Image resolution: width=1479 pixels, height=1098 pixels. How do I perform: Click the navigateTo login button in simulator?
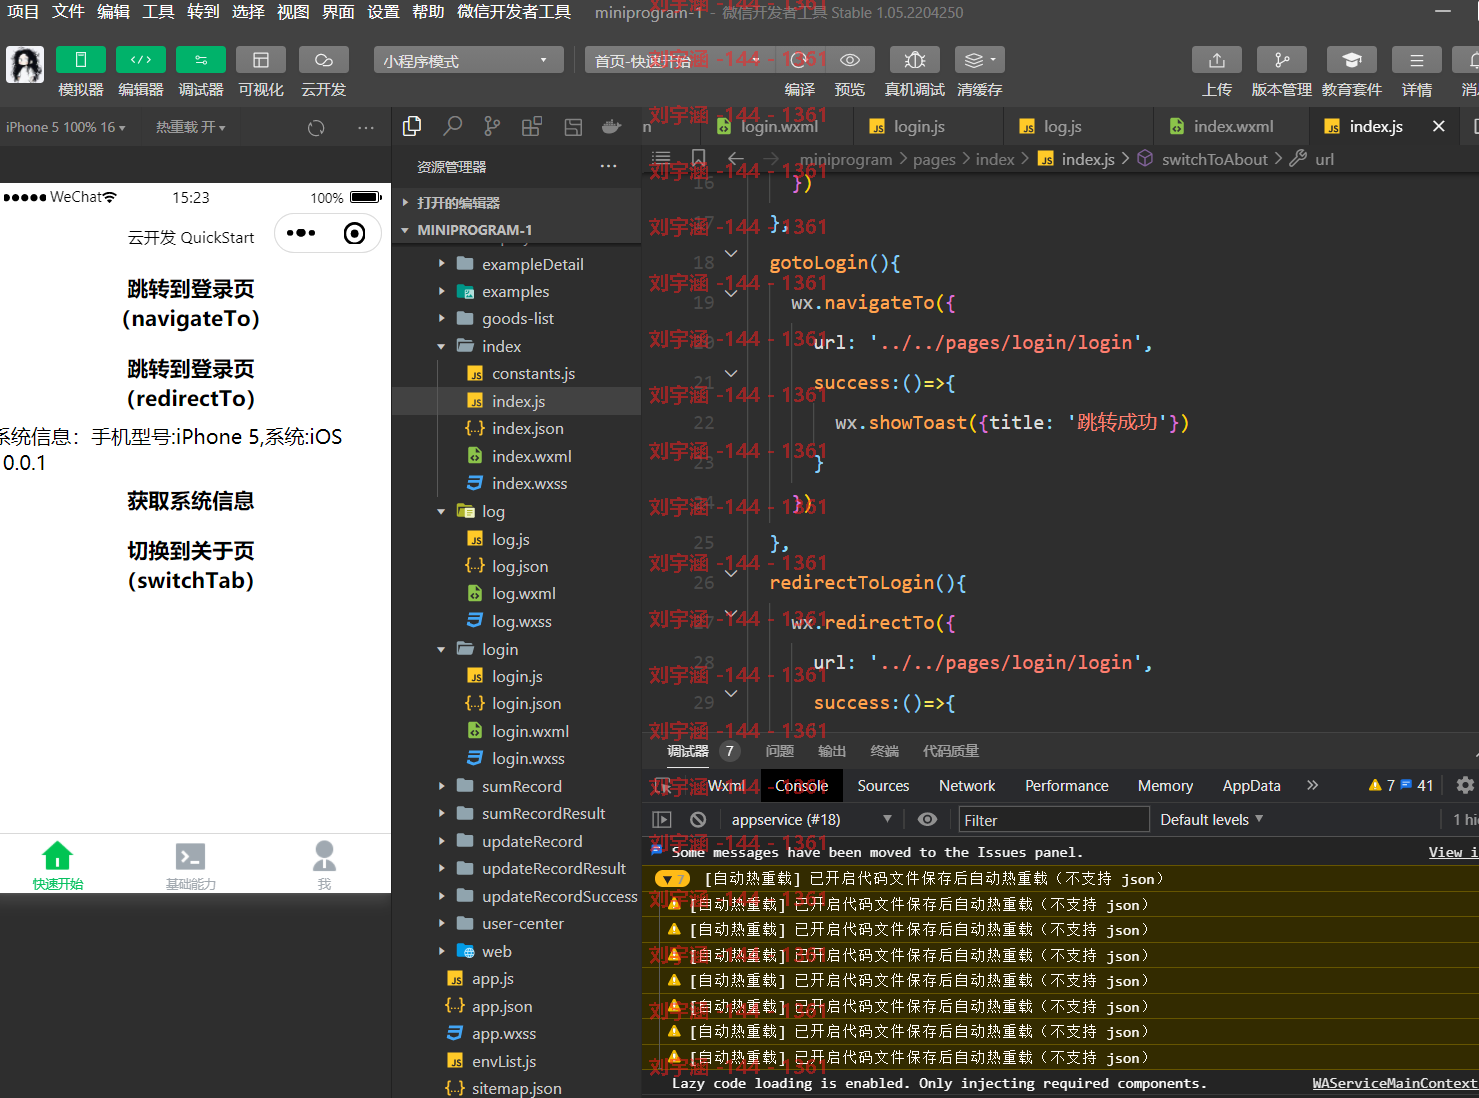(x=191, y=304)
